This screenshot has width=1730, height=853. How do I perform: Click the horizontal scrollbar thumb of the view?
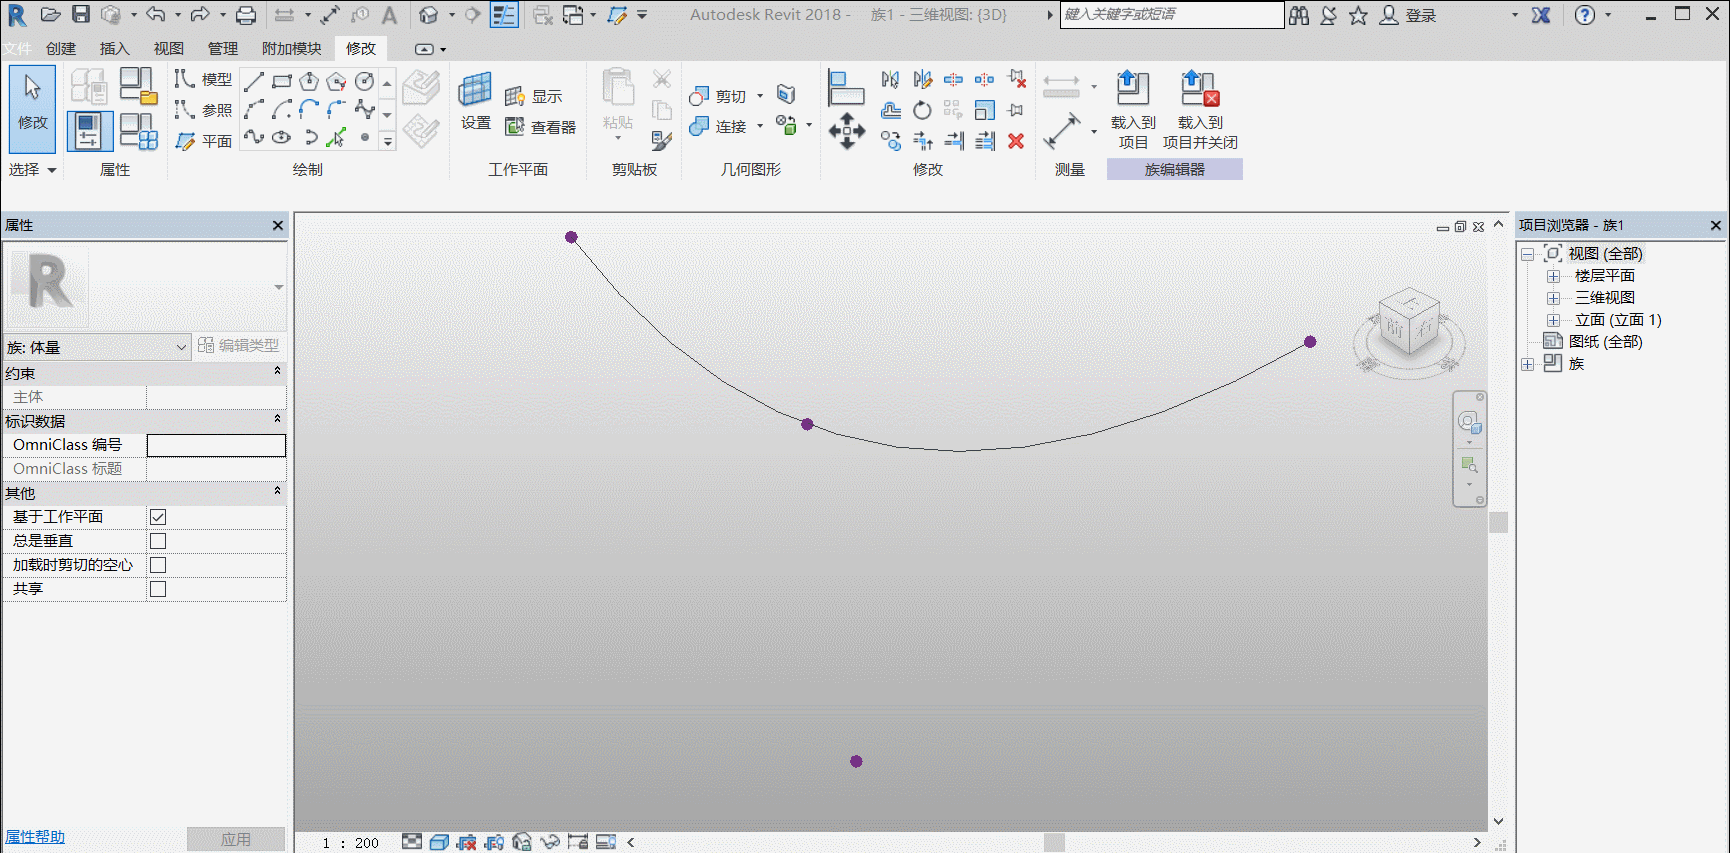pyautogui.click(x=1054, y=842)
